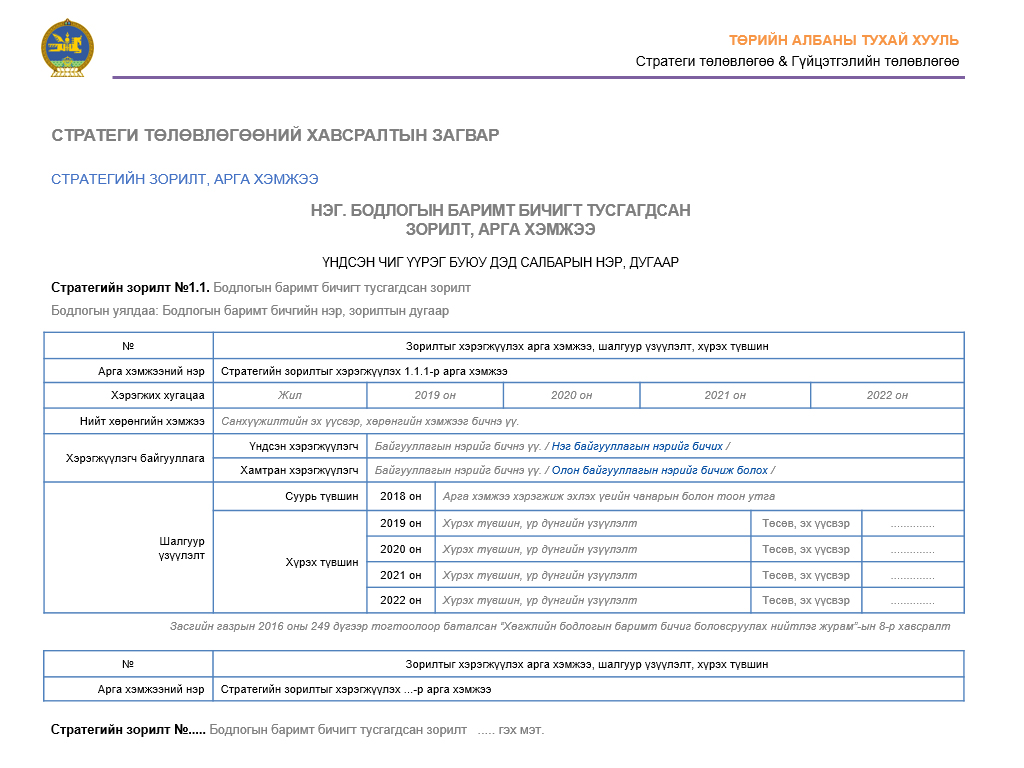The image size is (1024, 768).
Task: Select the Суурь түвшин cell
Action: (x=321, y=496)
